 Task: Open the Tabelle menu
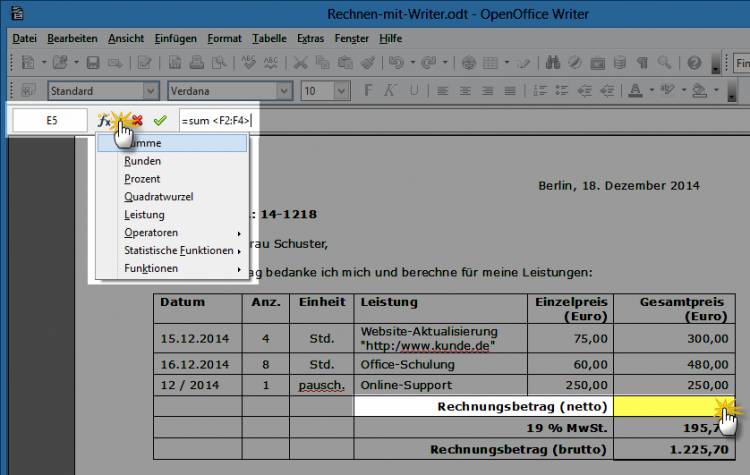click(x=269, y=38)
